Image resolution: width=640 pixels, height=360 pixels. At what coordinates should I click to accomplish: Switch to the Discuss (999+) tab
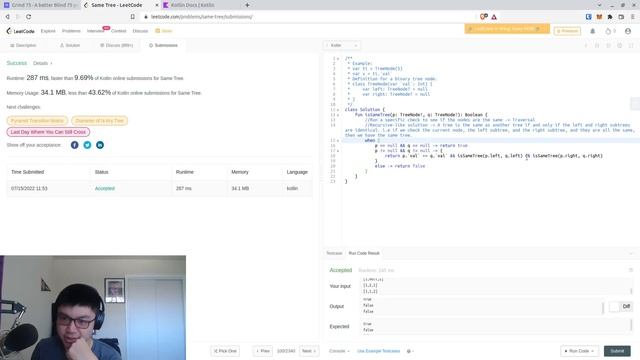117,45
